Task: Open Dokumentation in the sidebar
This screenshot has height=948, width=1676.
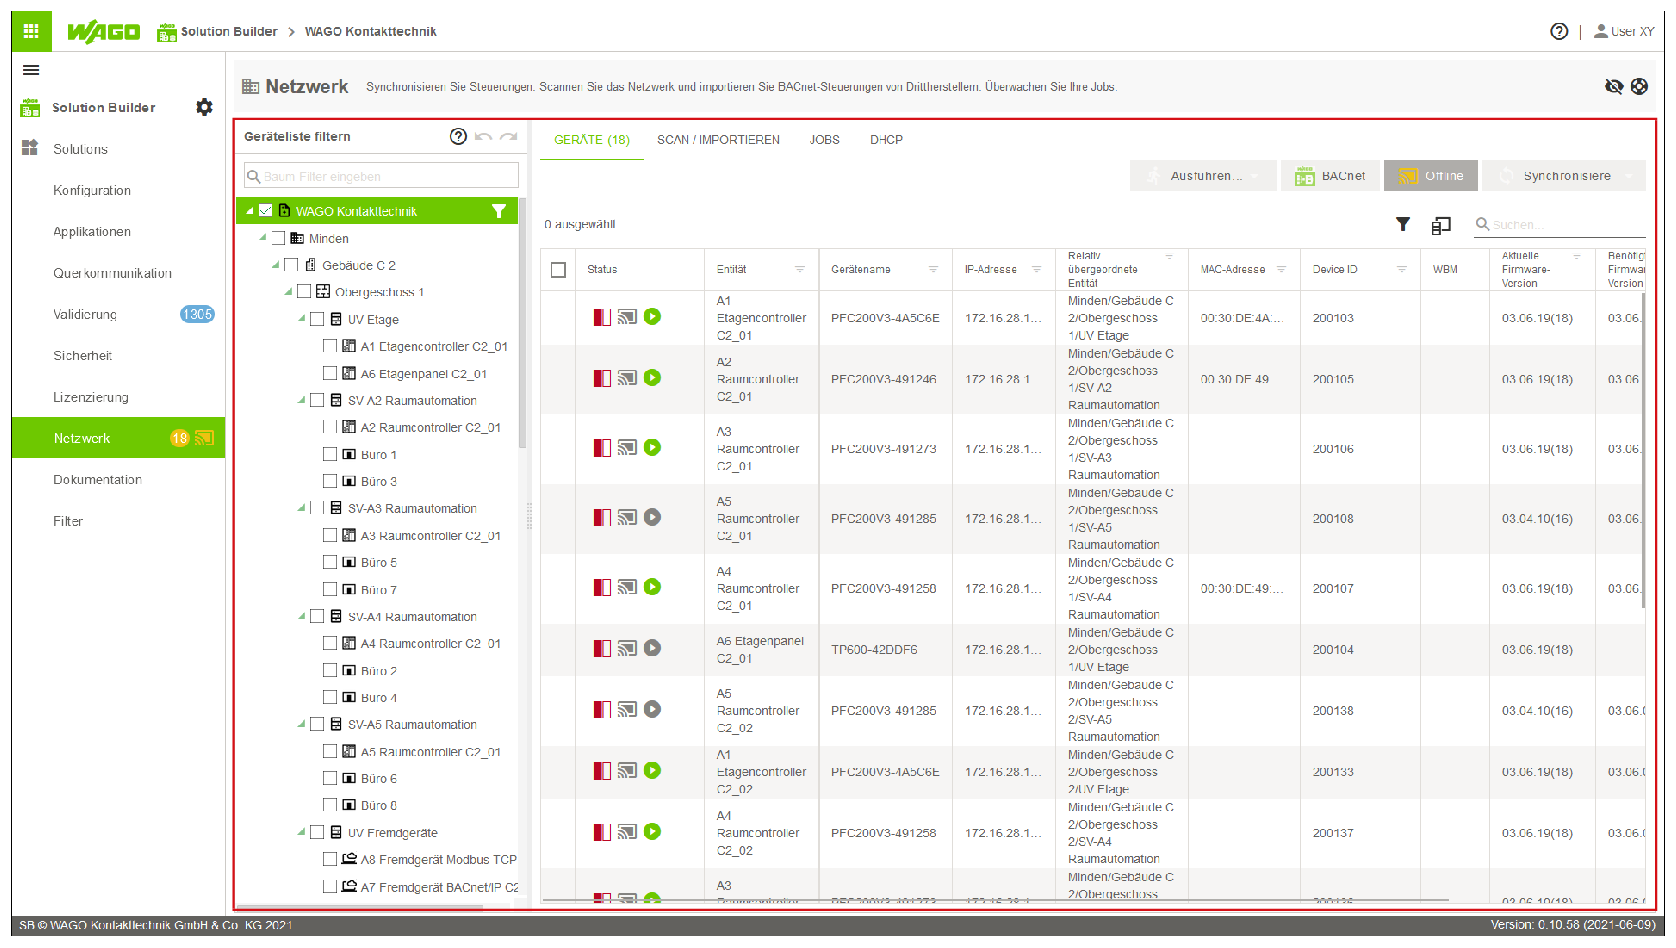Action: [97, 479]
